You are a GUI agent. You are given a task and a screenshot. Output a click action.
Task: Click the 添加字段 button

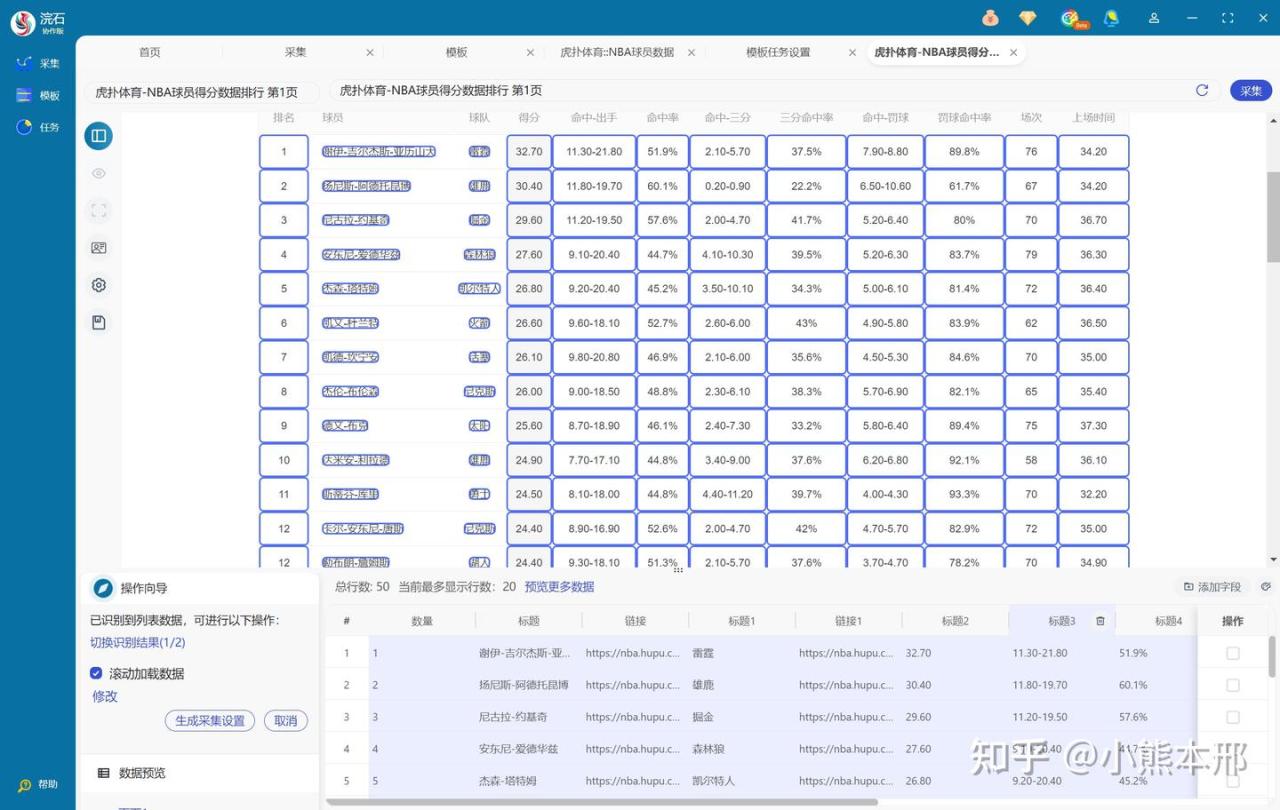[1212, 587]
